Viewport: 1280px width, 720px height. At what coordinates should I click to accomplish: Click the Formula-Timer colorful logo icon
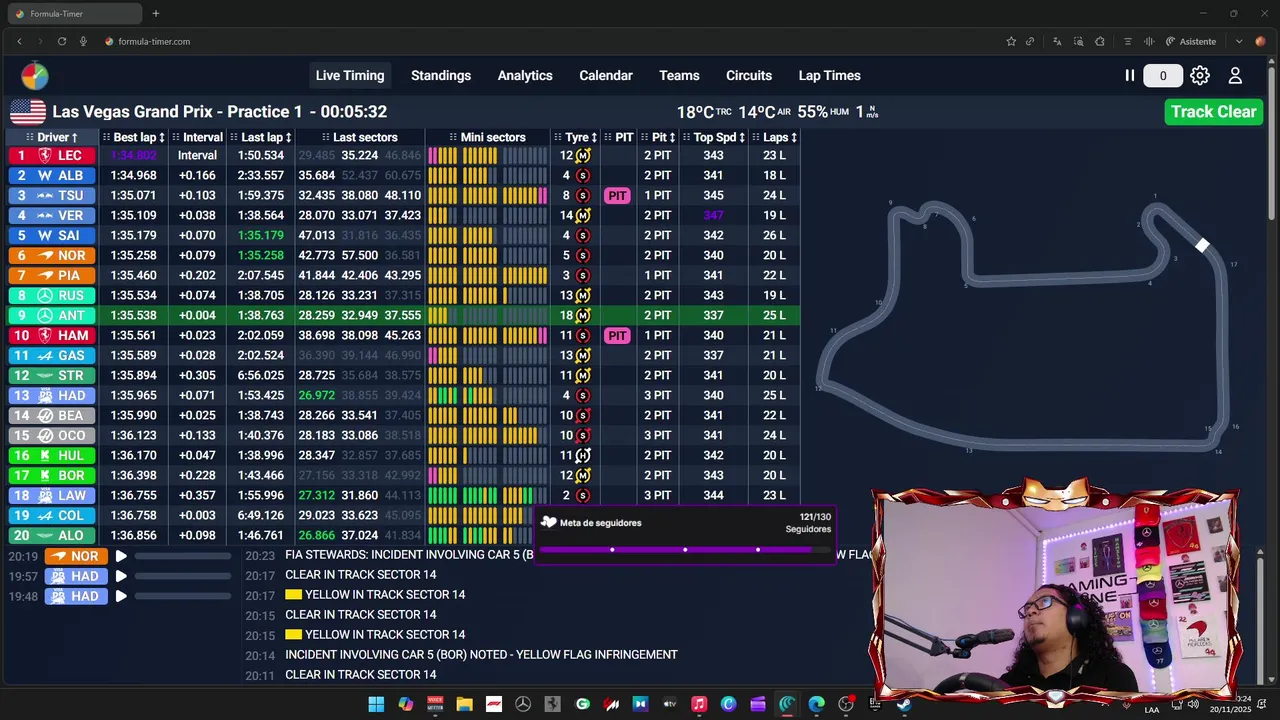click(x=35, y=76)
